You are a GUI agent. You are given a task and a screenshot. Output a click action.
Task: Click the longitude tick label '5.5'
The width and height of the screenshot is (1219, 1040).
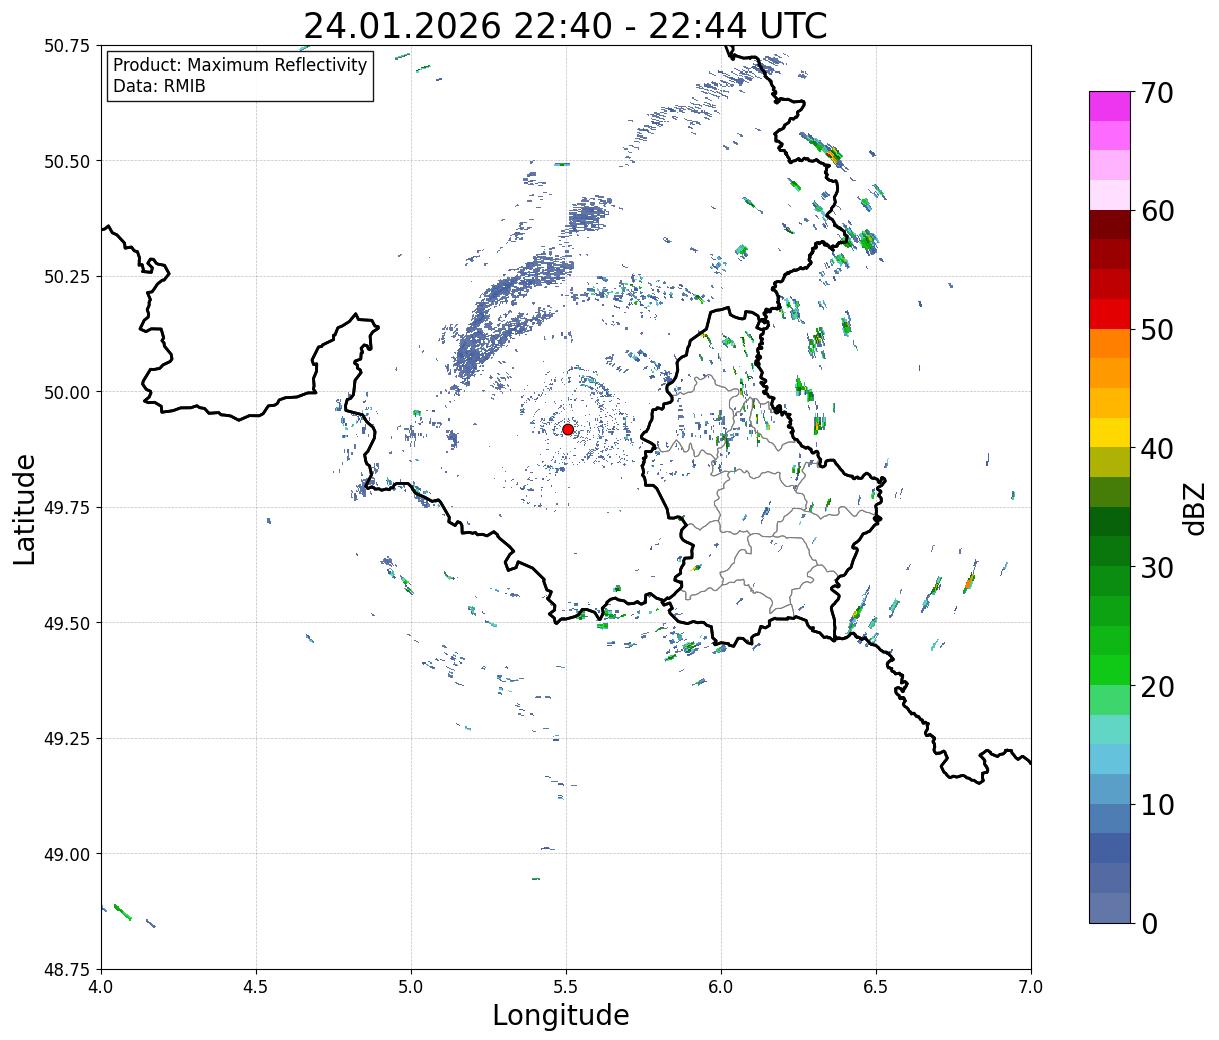click(x=566, y=986)
